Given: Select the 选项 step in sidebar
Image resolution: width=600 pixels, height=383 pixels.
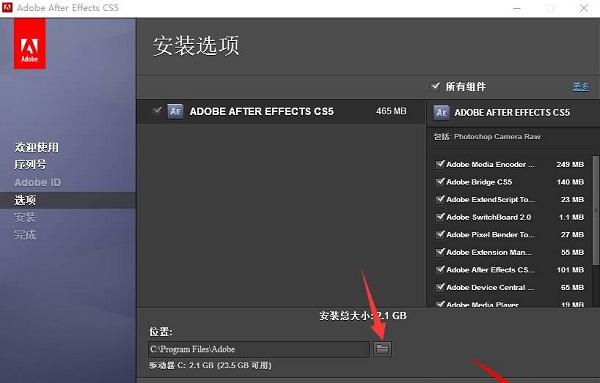Looking at the screenshot, I should pos(25,200).
